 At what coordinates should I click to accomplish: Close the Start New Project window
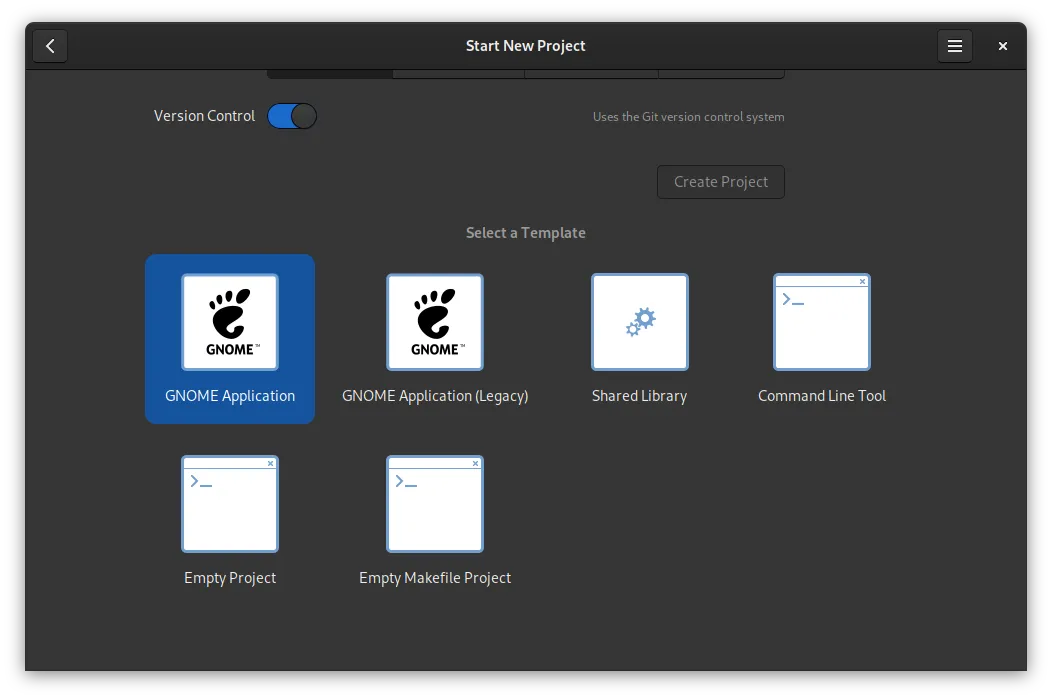[1002, 46]
